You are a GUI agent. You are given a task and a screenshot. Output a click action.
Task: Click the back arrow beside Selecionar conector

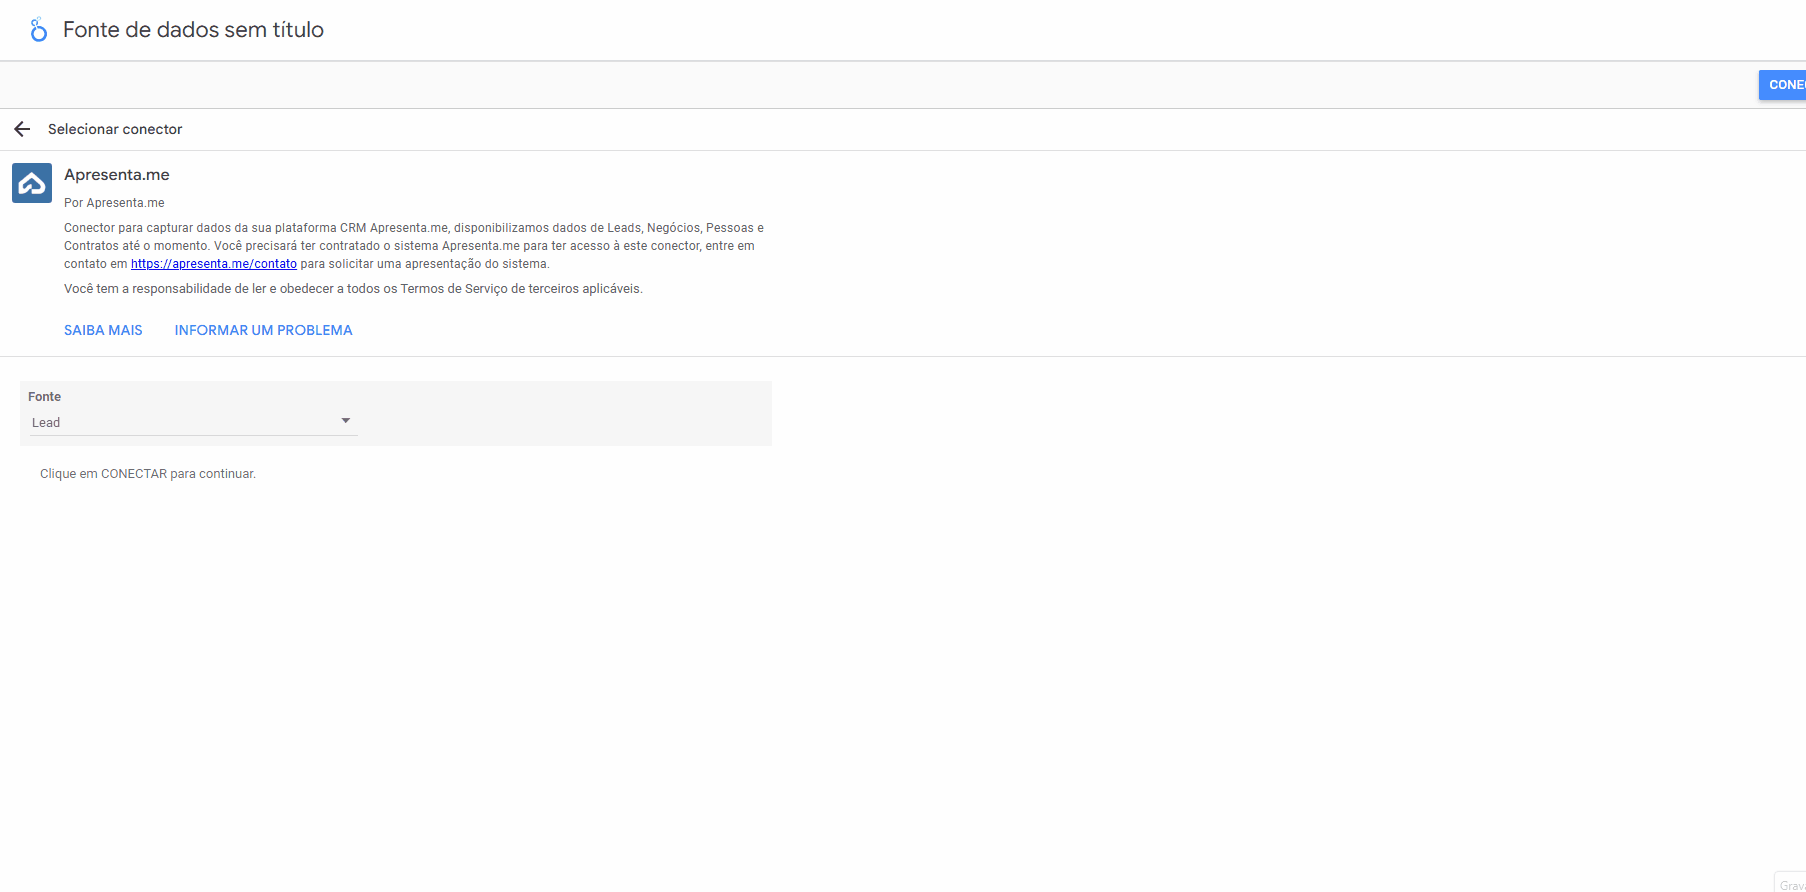[x=22, y=129]
